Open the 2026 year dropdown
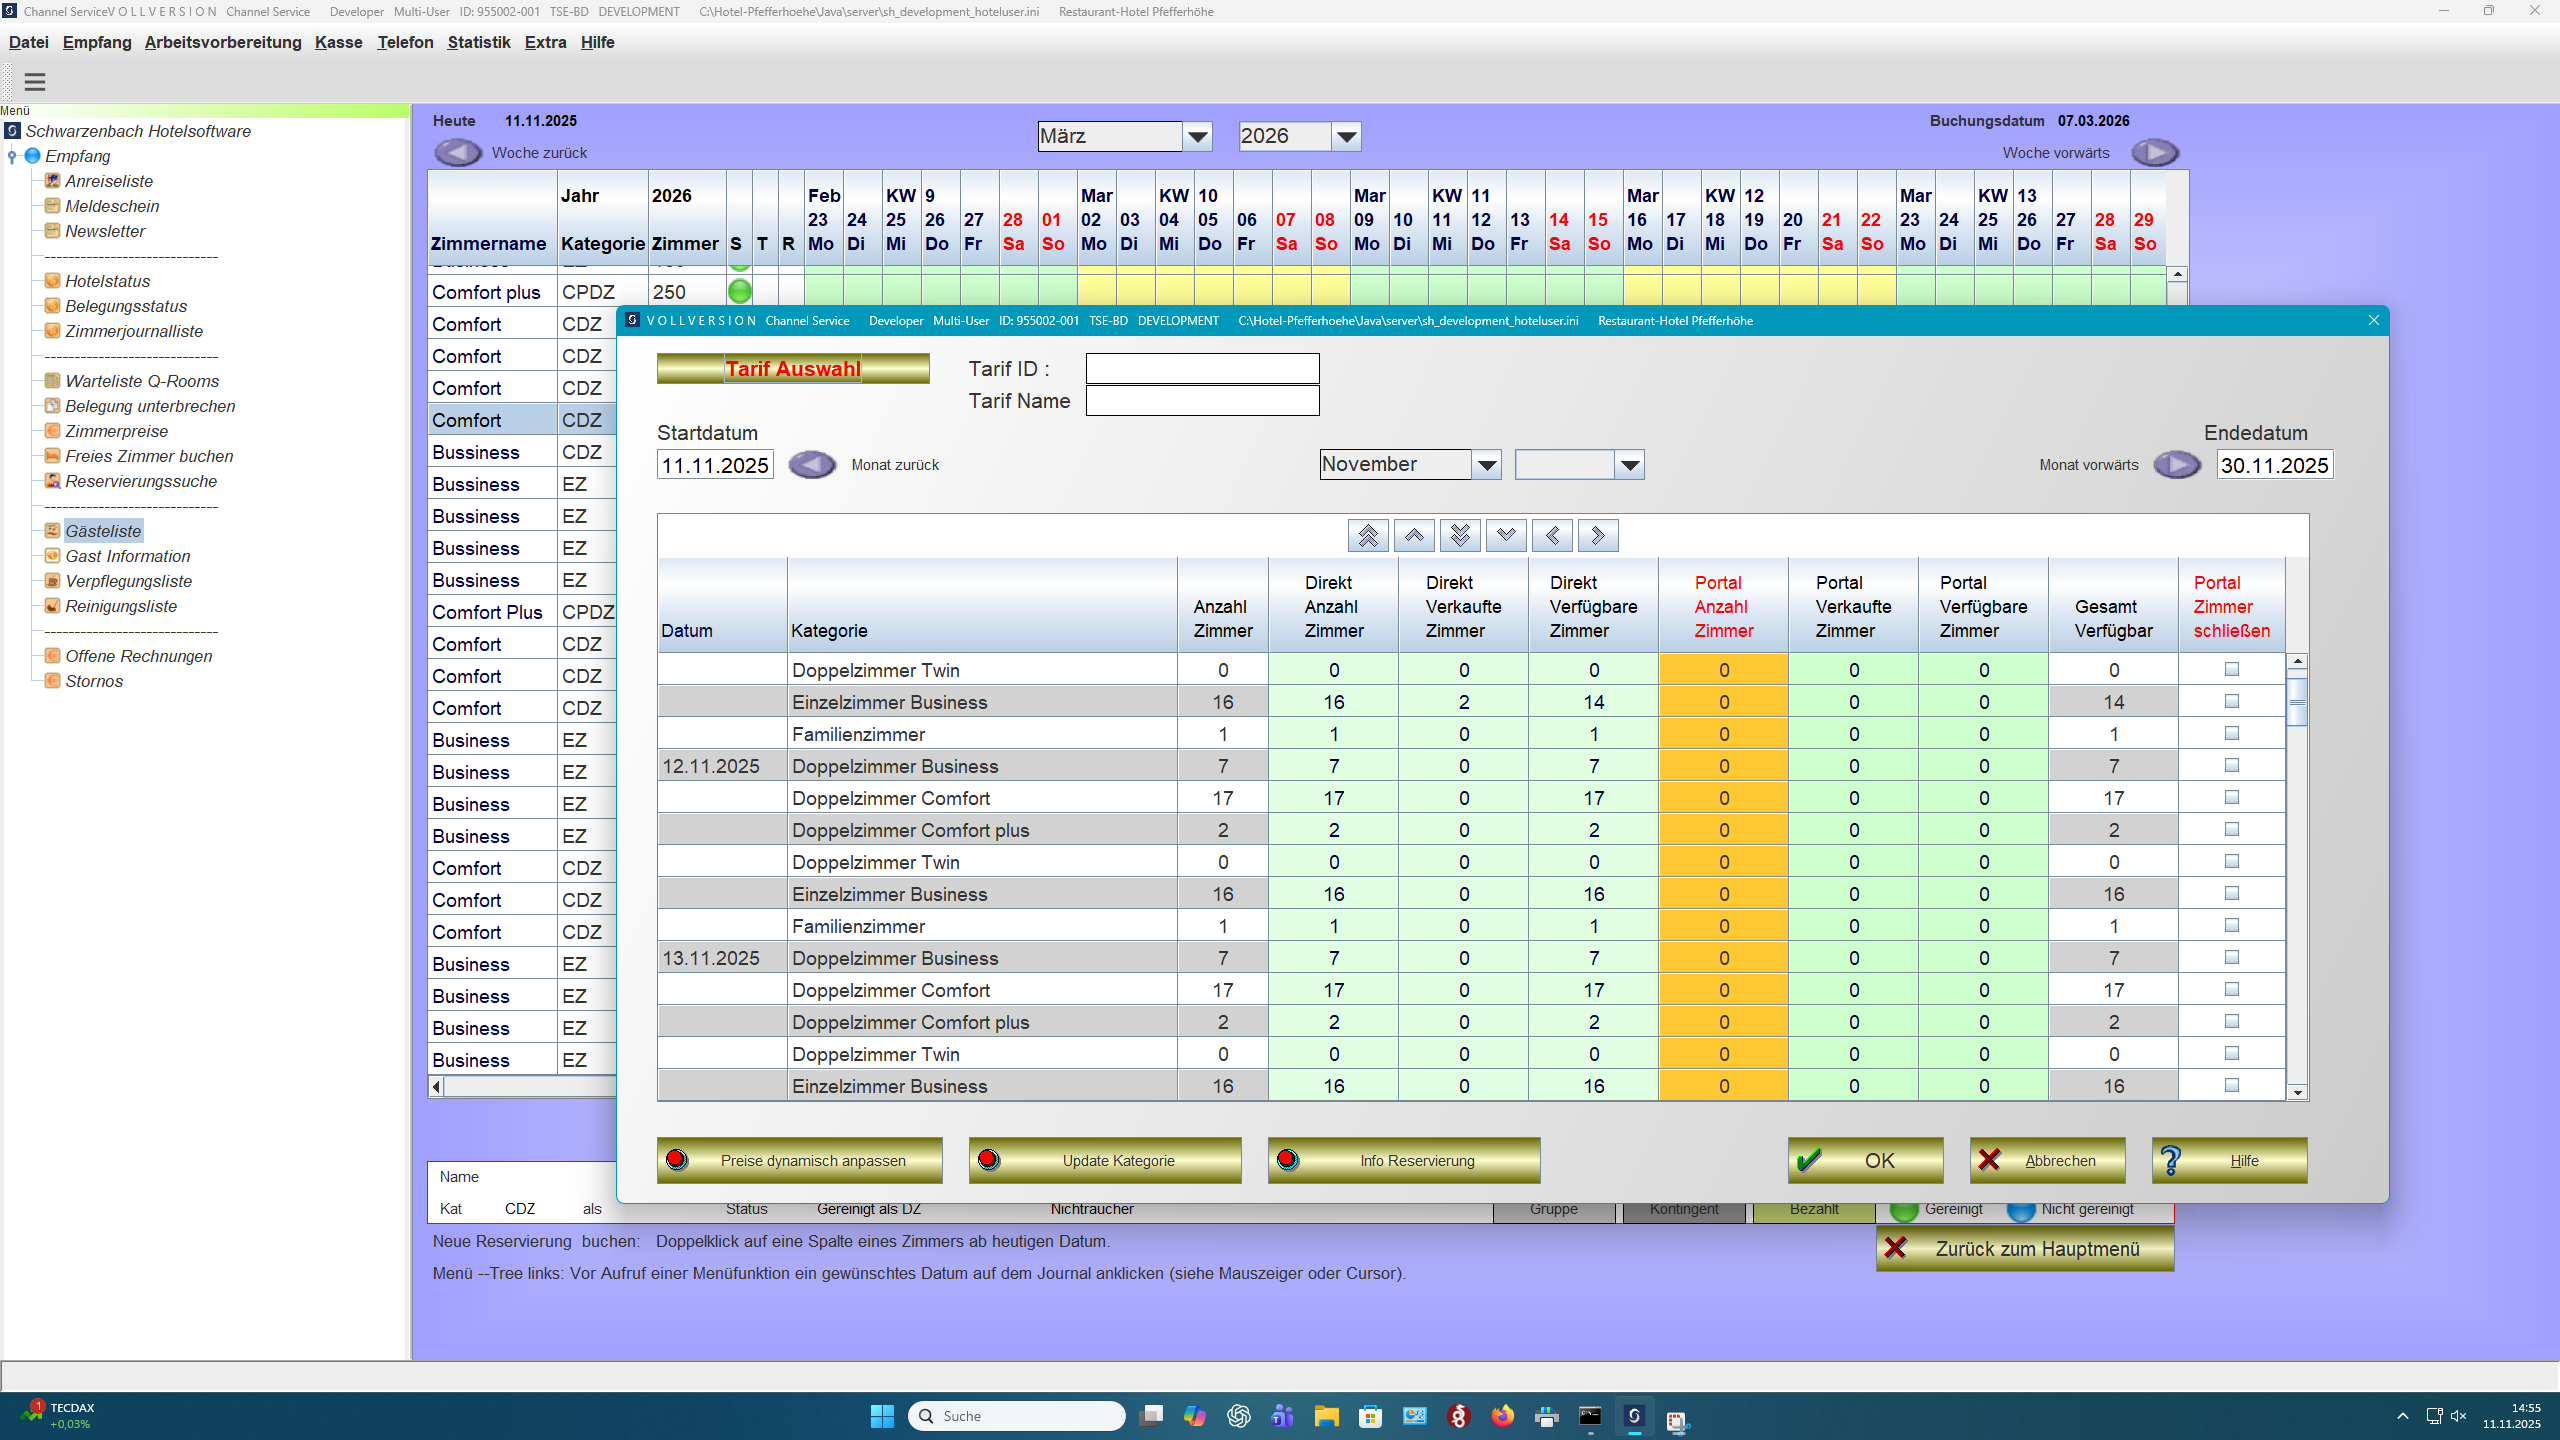Viewport: 2560px width, 1440px height. 1346,136
